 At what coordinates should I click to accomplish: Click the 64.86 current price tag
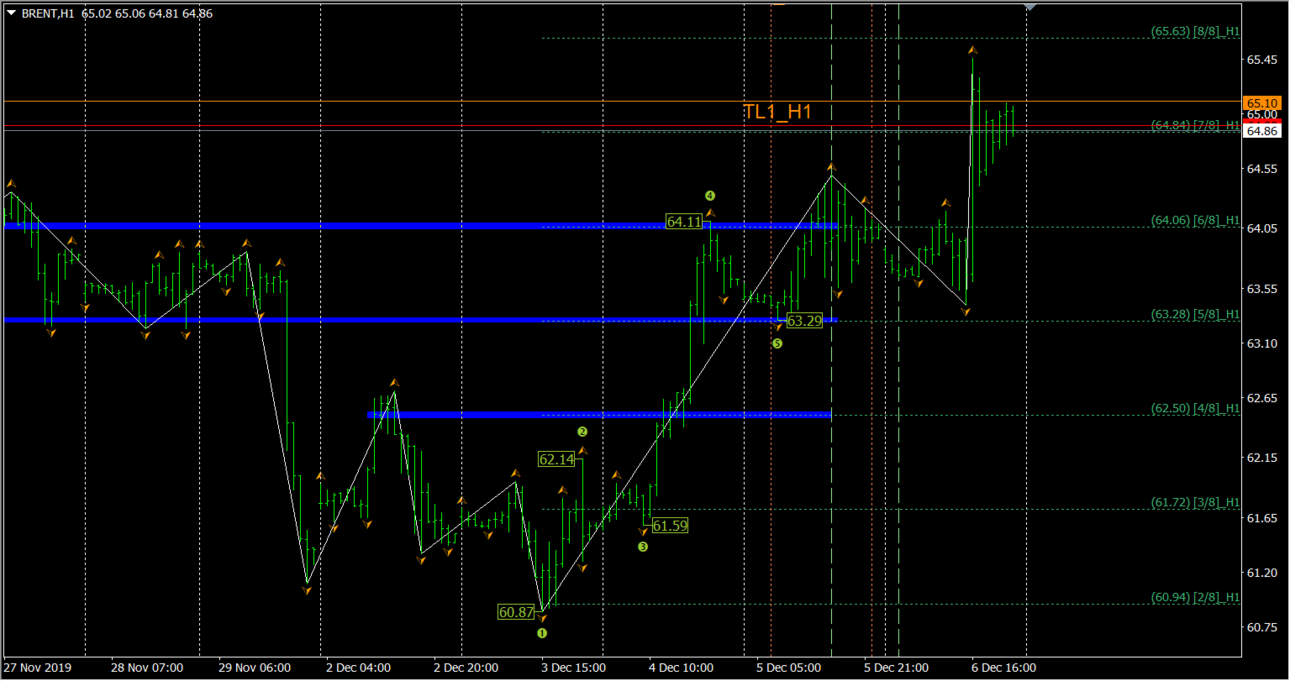click(1262, 131)
